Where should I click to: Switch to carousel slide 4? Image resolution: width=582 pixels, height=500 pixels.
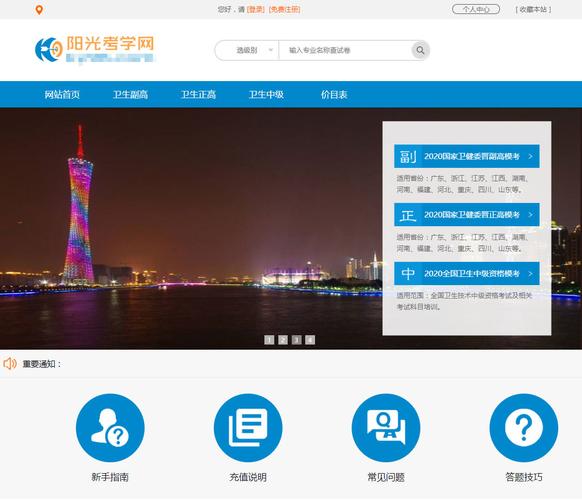pos(310,340)
